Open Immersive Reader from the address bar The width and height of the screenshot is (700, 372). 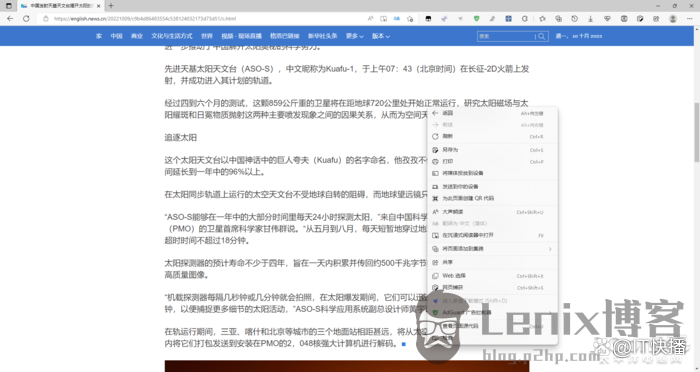point(383,19)
